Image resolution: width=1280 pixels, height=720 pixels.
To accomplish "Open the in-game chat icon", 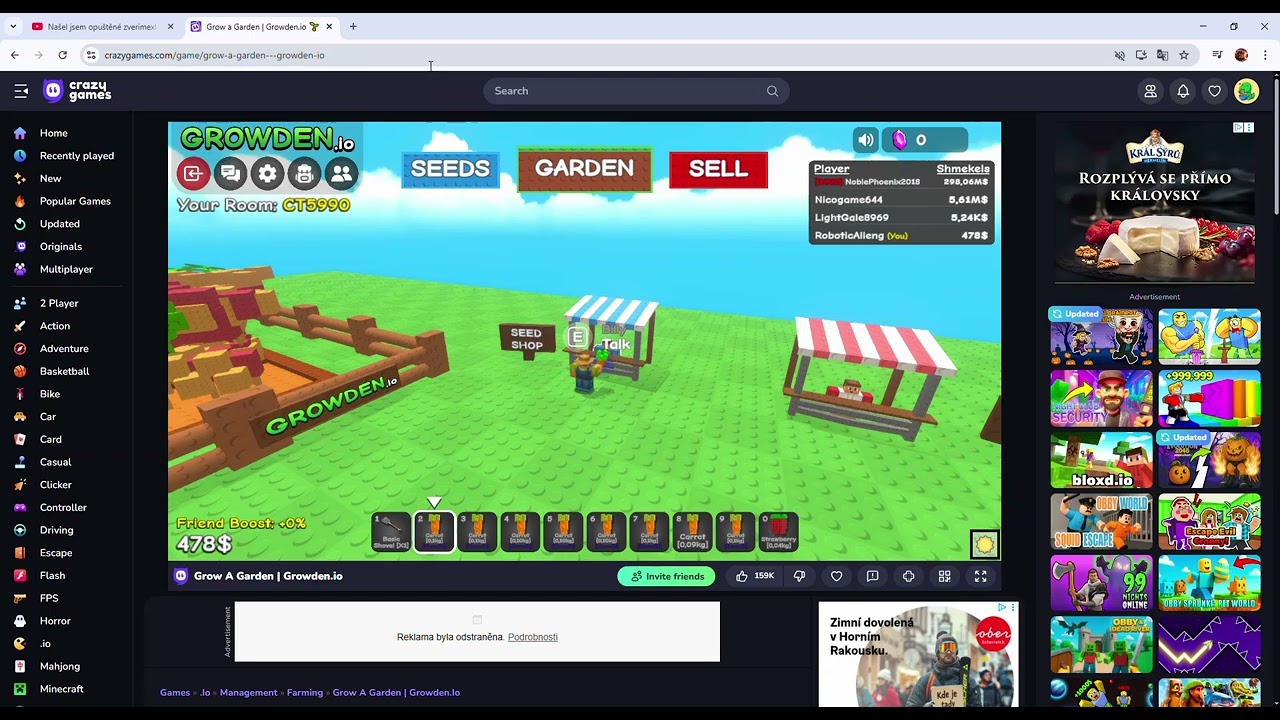I will [x=230, y=174].
